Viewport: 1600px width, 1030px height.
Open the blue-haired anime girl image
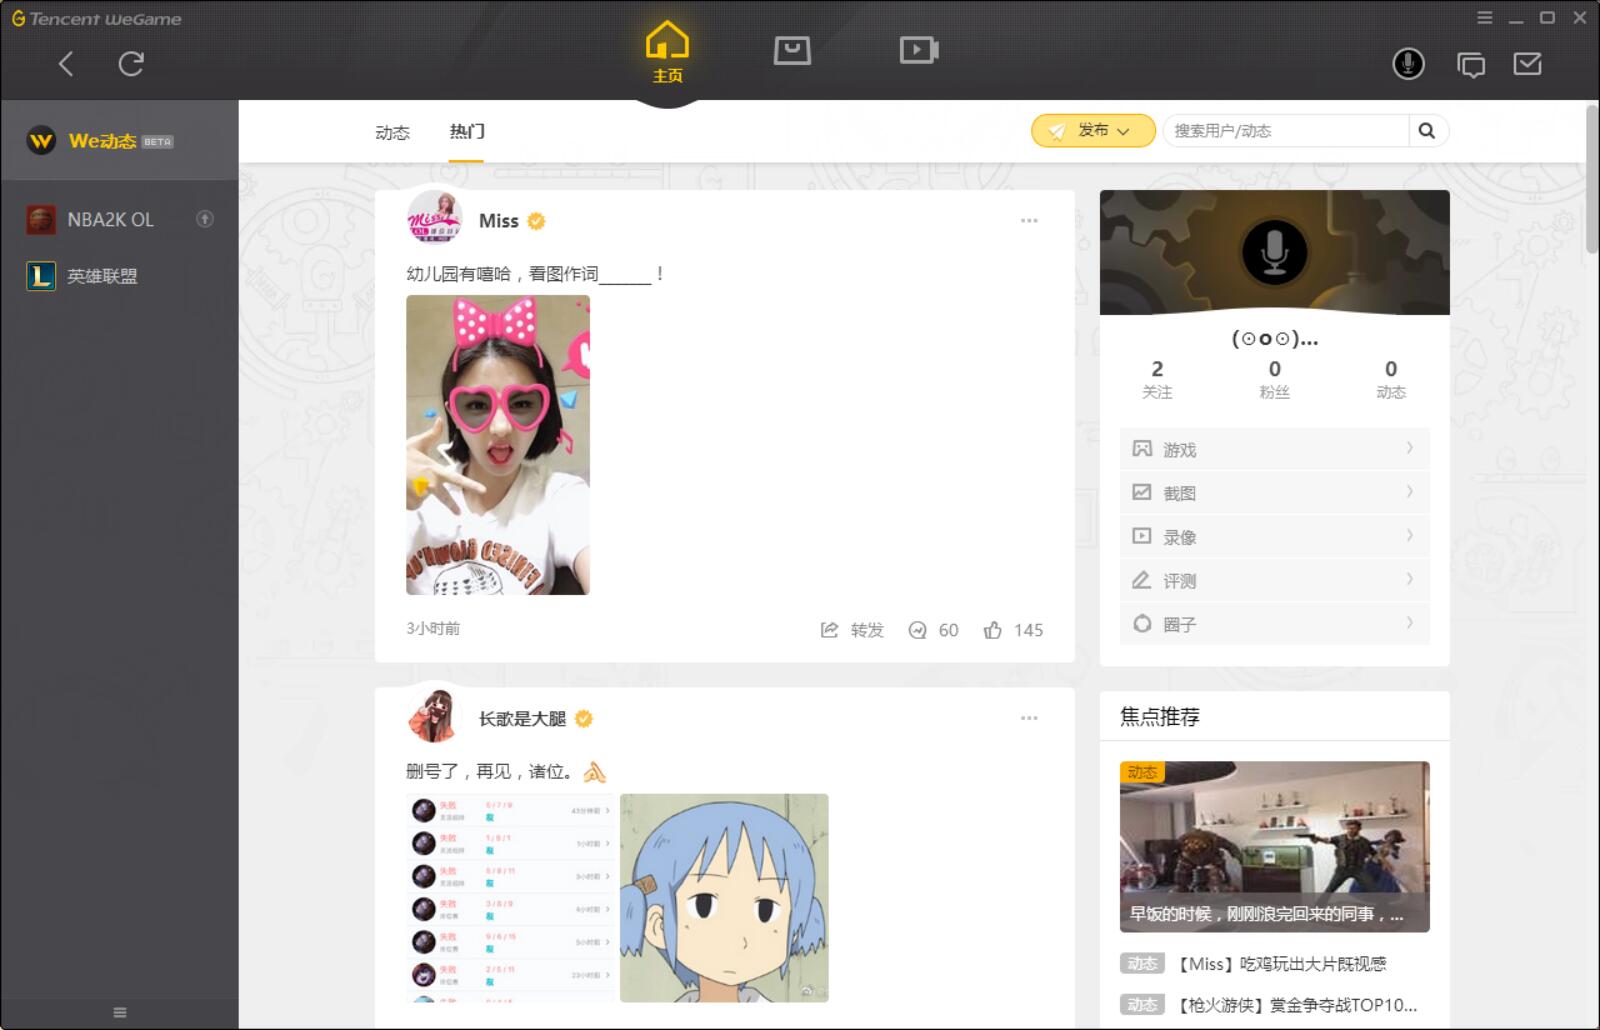point(724,898)
